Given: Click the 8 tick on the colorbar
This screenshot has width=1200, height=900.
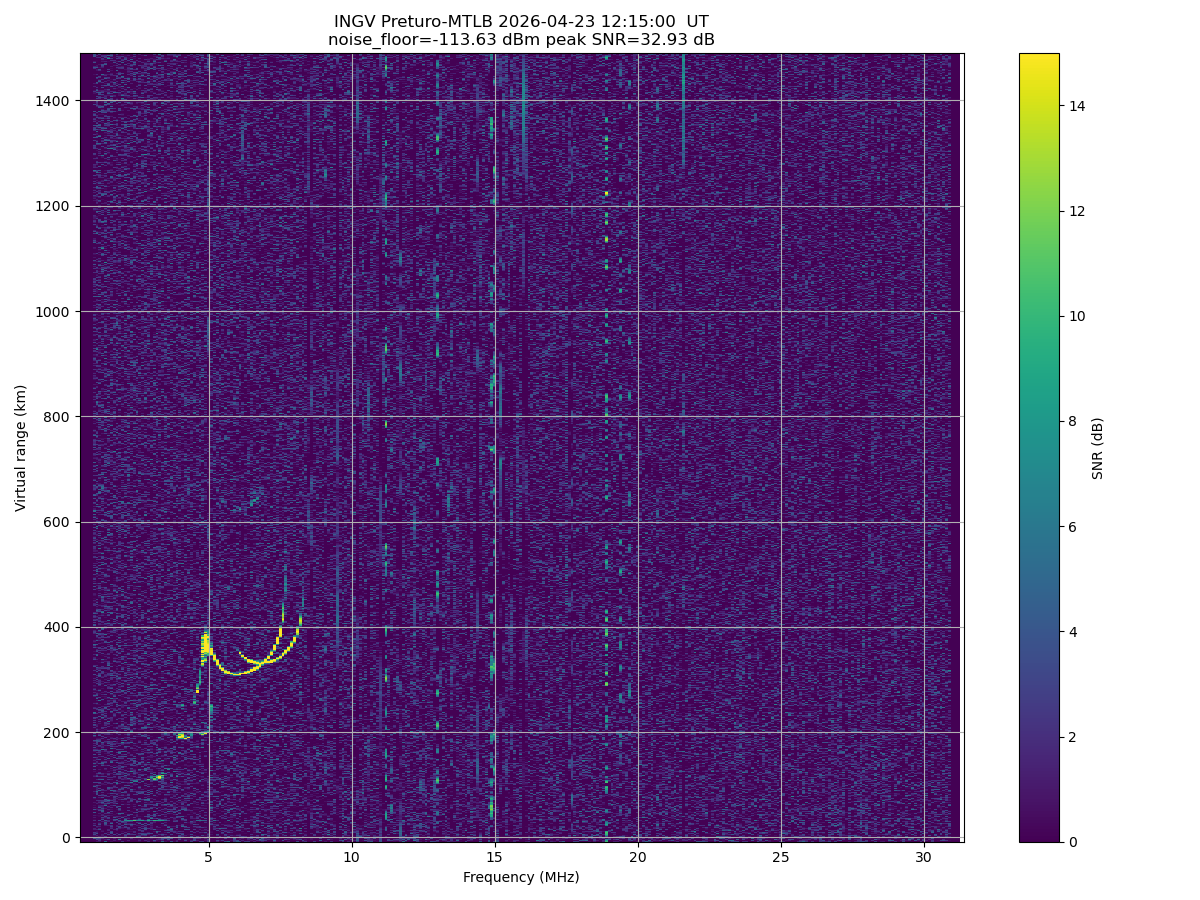Looking at the screenshot, I should pyautogui.click(x=1074, y=421).
